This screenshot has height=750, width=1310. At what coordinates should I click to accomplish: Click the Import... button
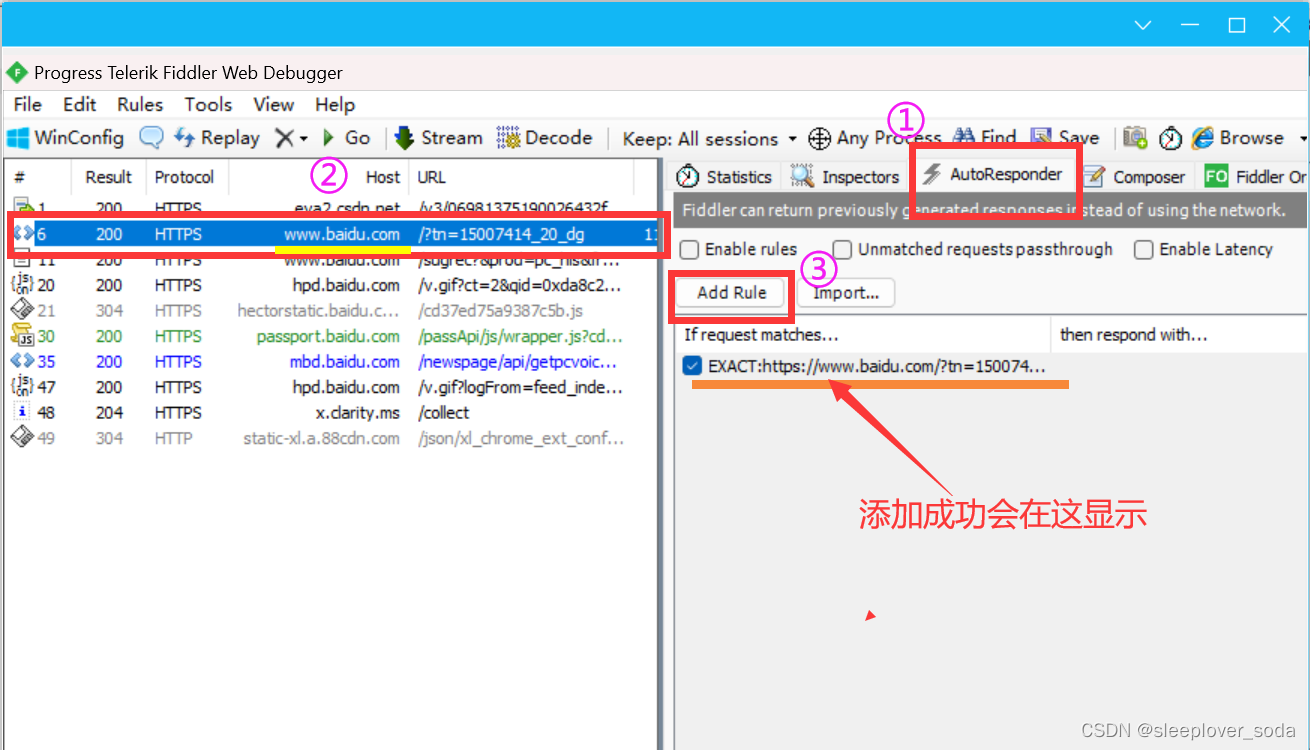click(x=846, y=292)
